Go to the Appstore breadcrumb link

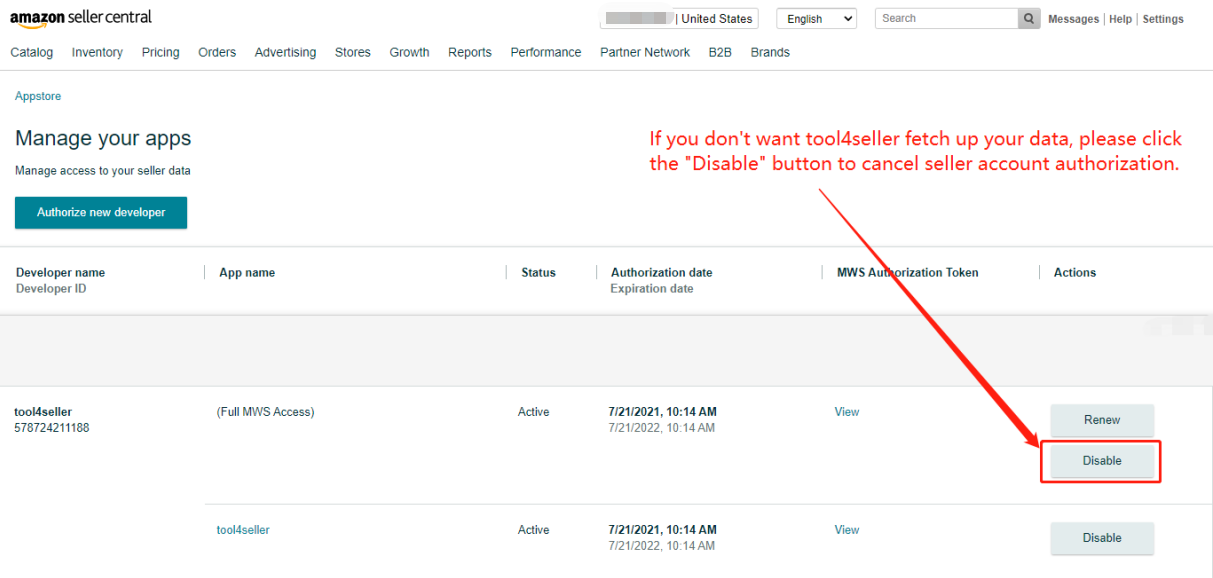(38, 96)
